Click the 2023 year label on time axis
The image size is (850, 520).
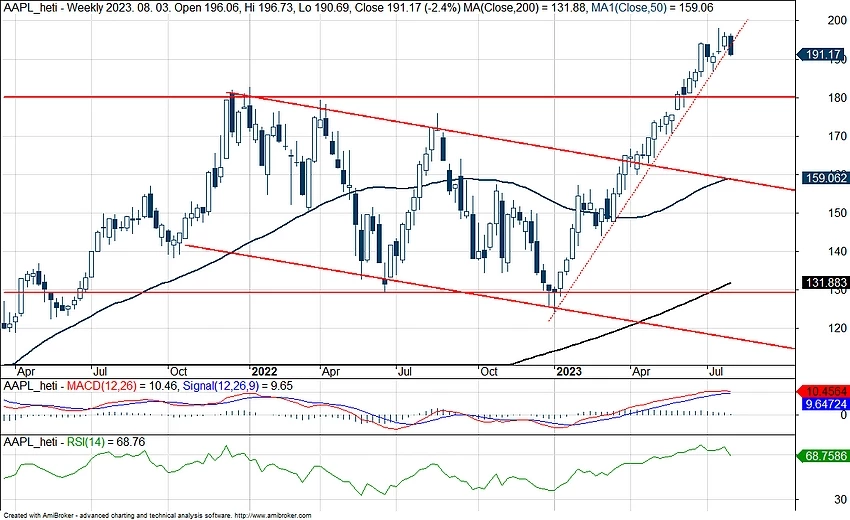point(569,371)
